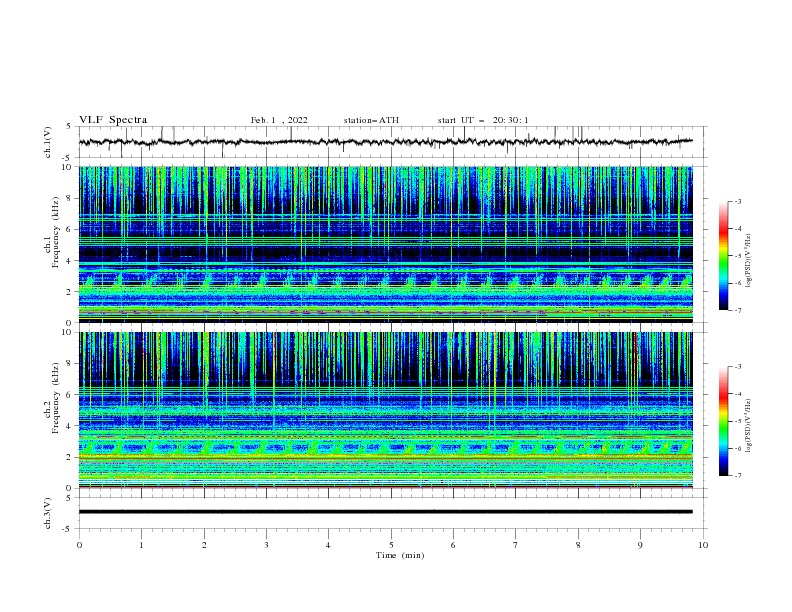Click the "ch.3(V)" axis label
Screen dimensions: 792x612
click(x=48, y=513)
